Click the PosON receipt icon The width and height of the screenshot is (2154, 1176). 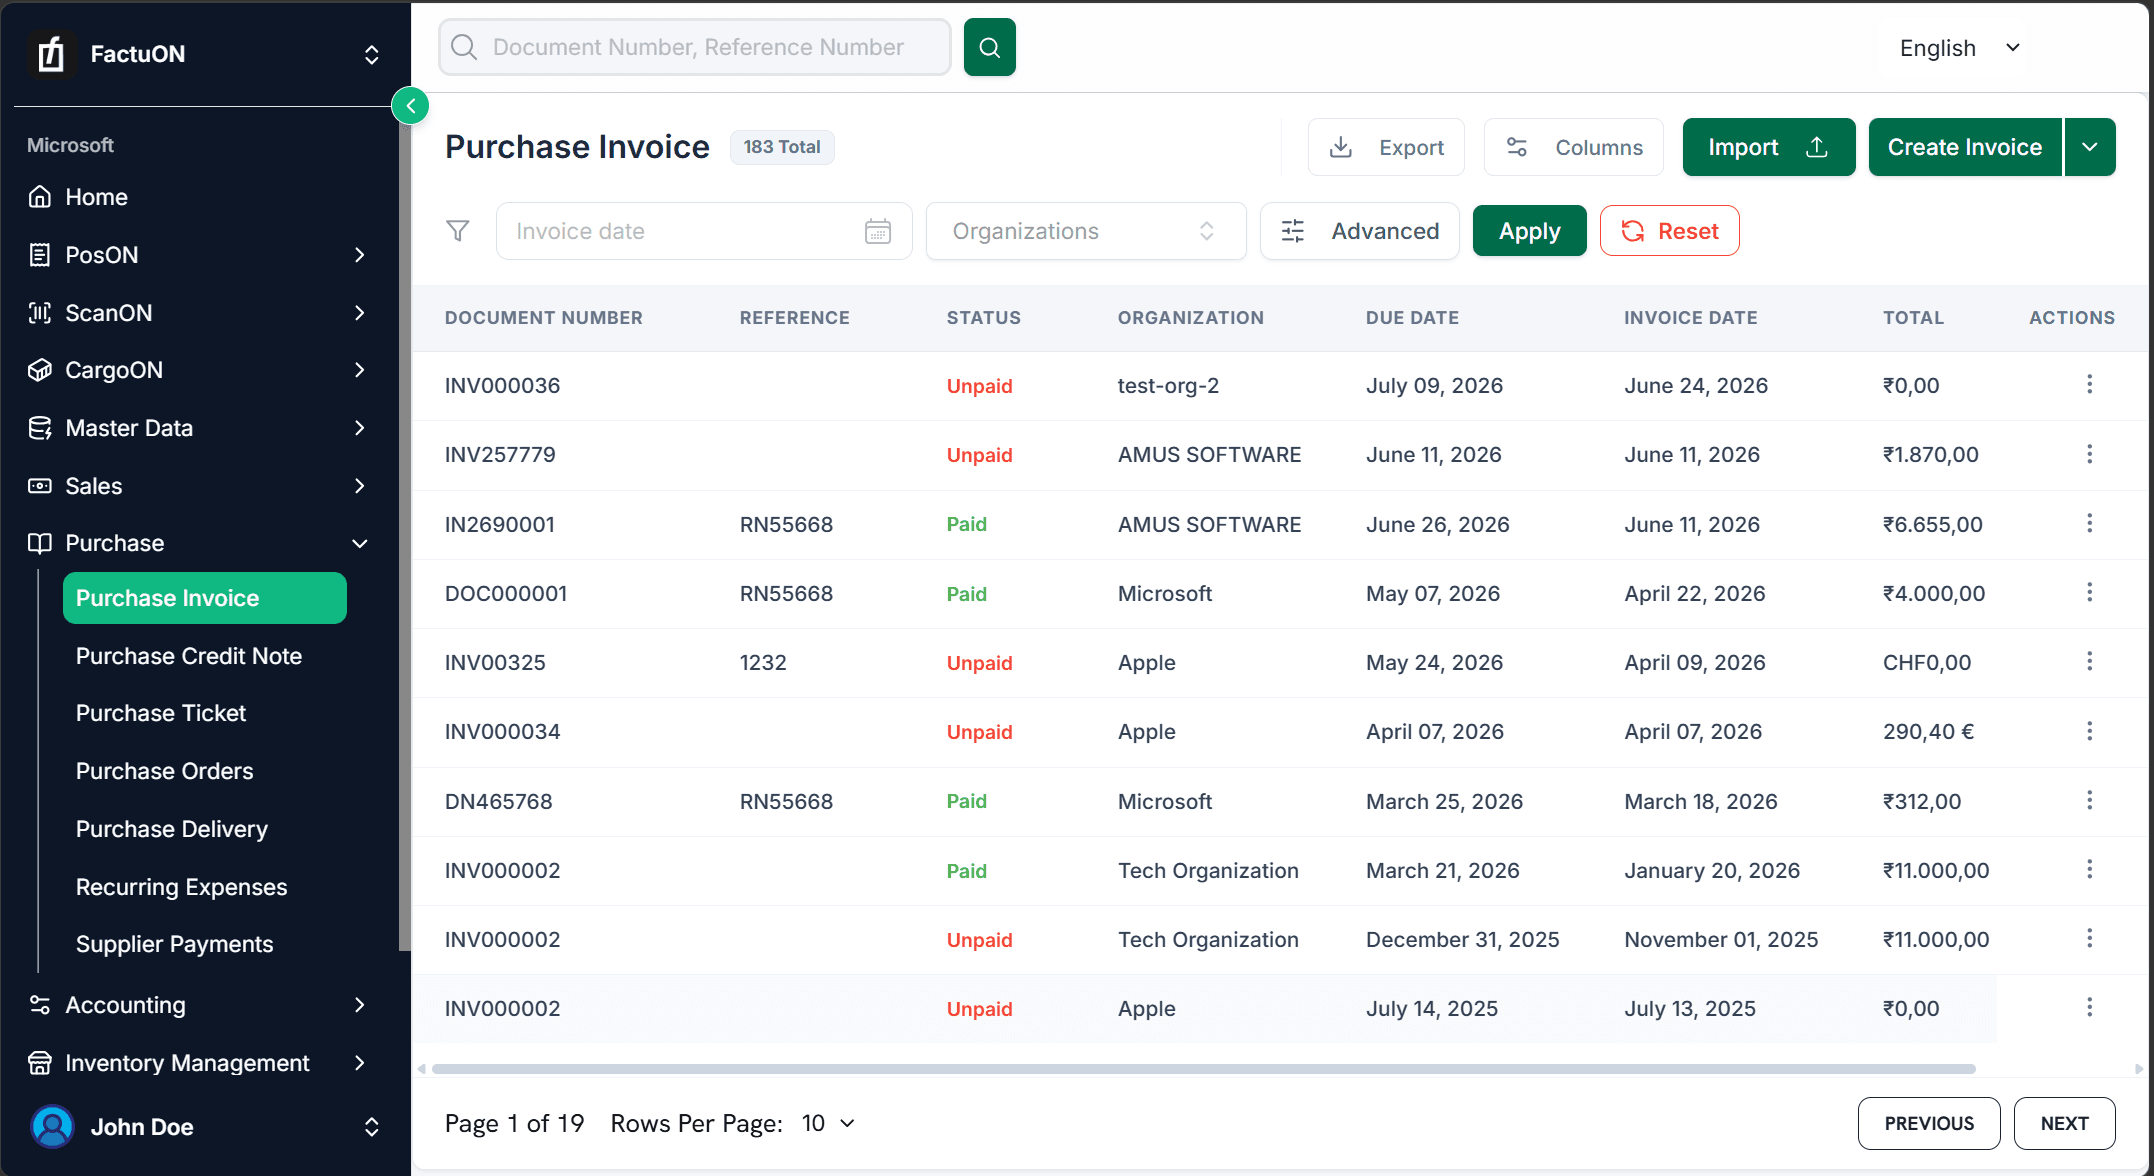tap(40, 255)
